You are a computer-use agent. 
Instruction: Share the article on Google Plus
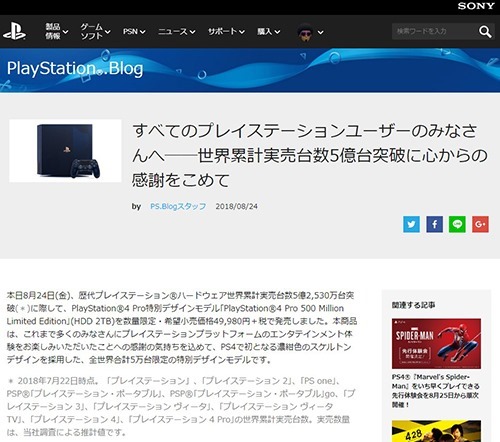480,224
